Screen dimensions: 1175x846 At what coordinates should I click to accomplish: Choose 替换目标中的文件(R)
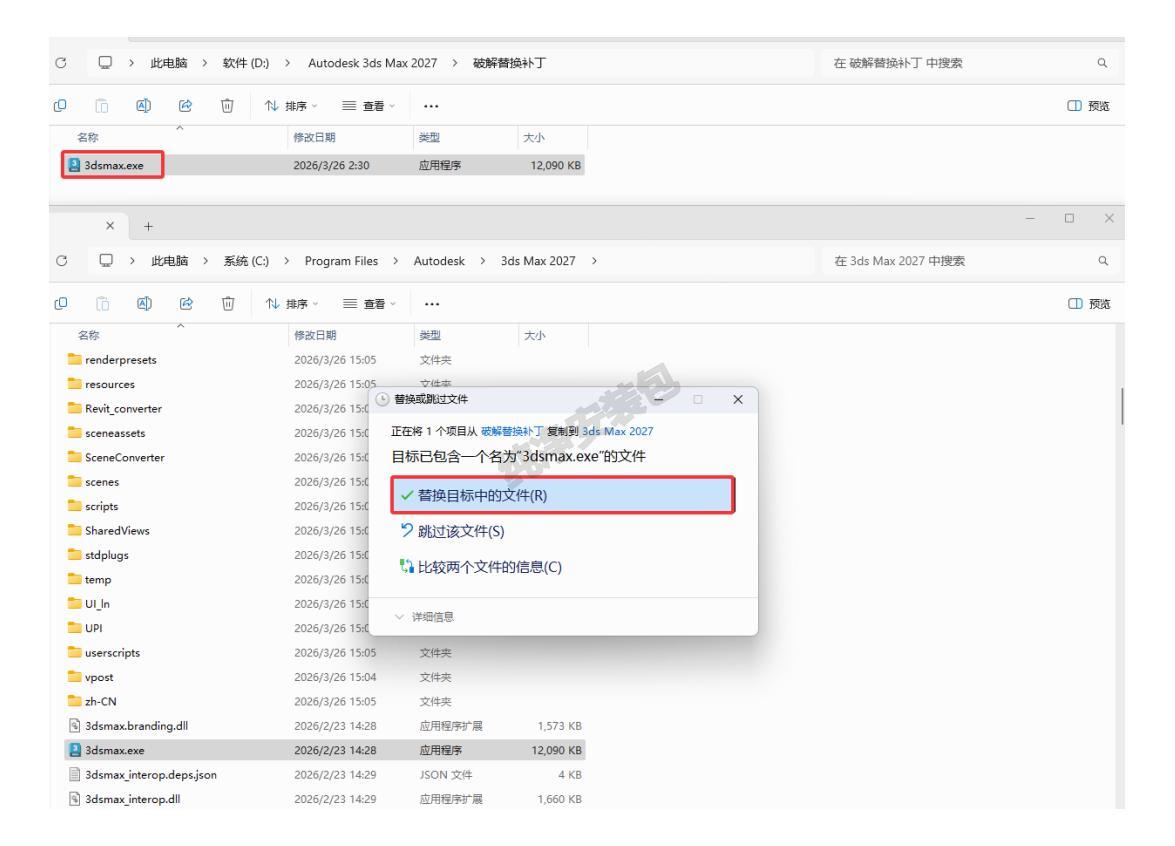coord(562,495)
